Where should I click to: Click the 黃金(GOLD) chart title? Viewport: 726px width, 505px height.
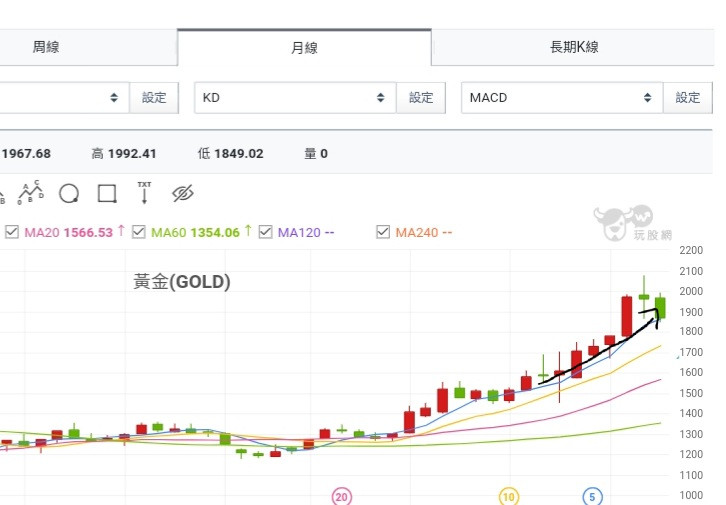click(182, 281)
